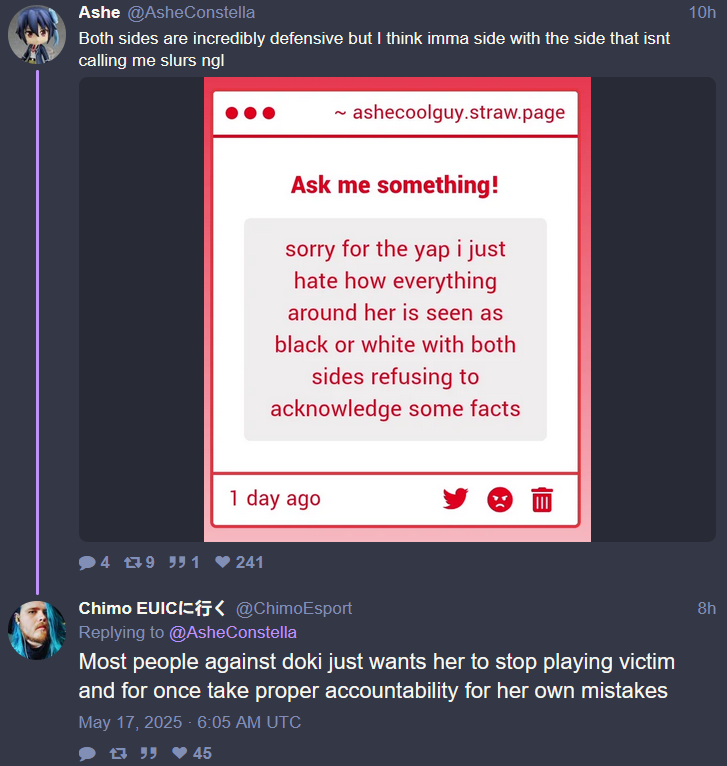Click the angry face icon in the image
The width and height of the screenshot is (727, 766).
[500, 500]
